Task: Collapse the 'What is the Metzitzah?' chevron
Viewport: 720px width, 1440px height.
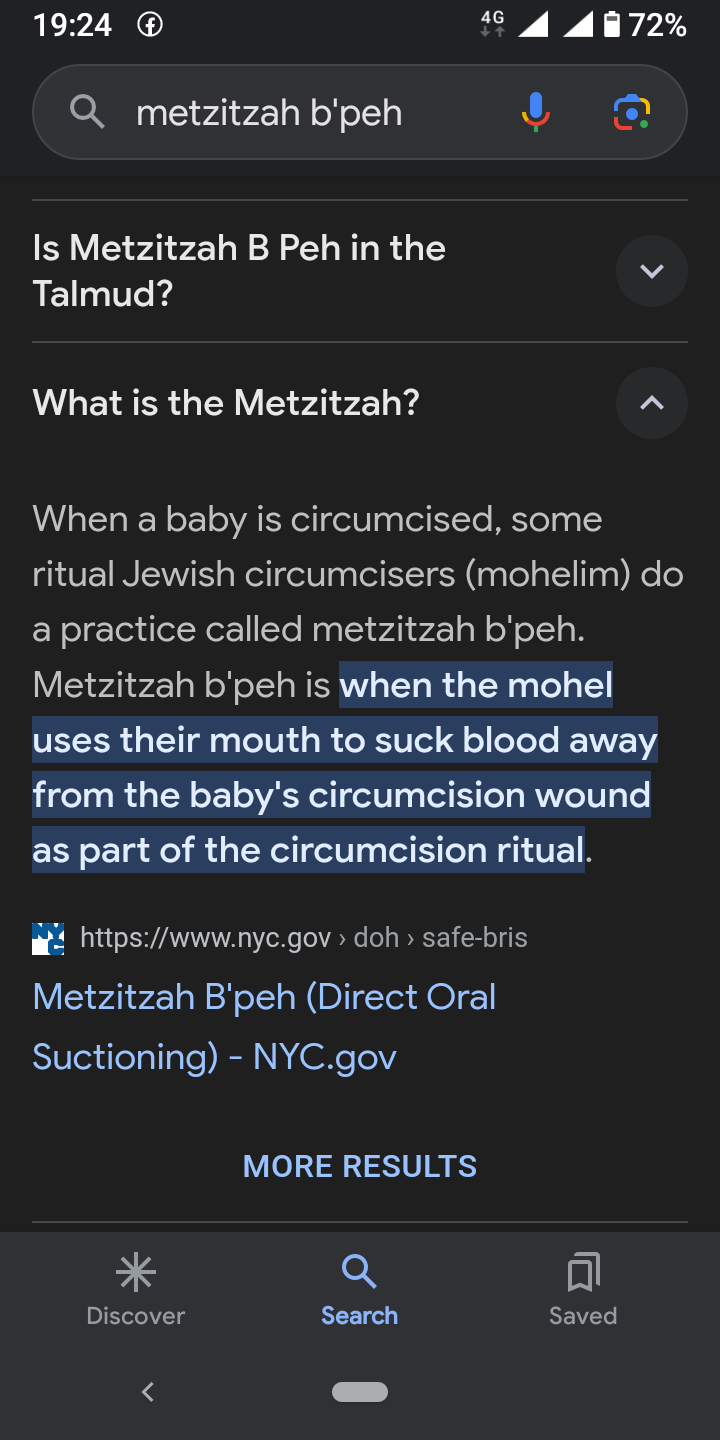Action: tap(652, 403)
